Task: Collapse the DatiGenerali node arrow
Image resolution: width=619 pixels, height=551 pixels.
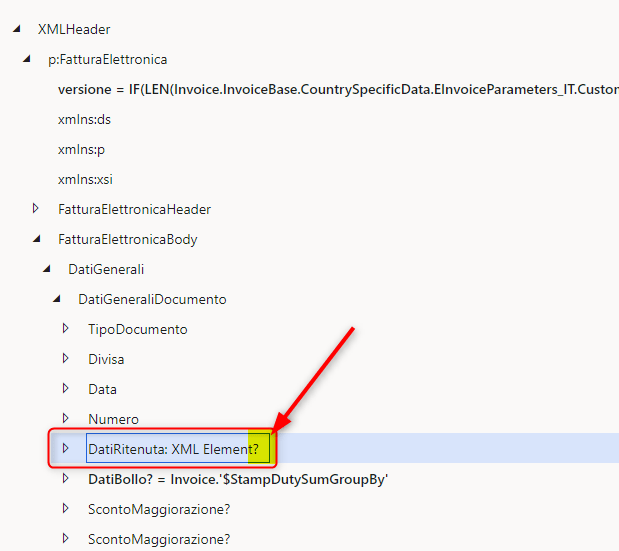Action: 47,270
